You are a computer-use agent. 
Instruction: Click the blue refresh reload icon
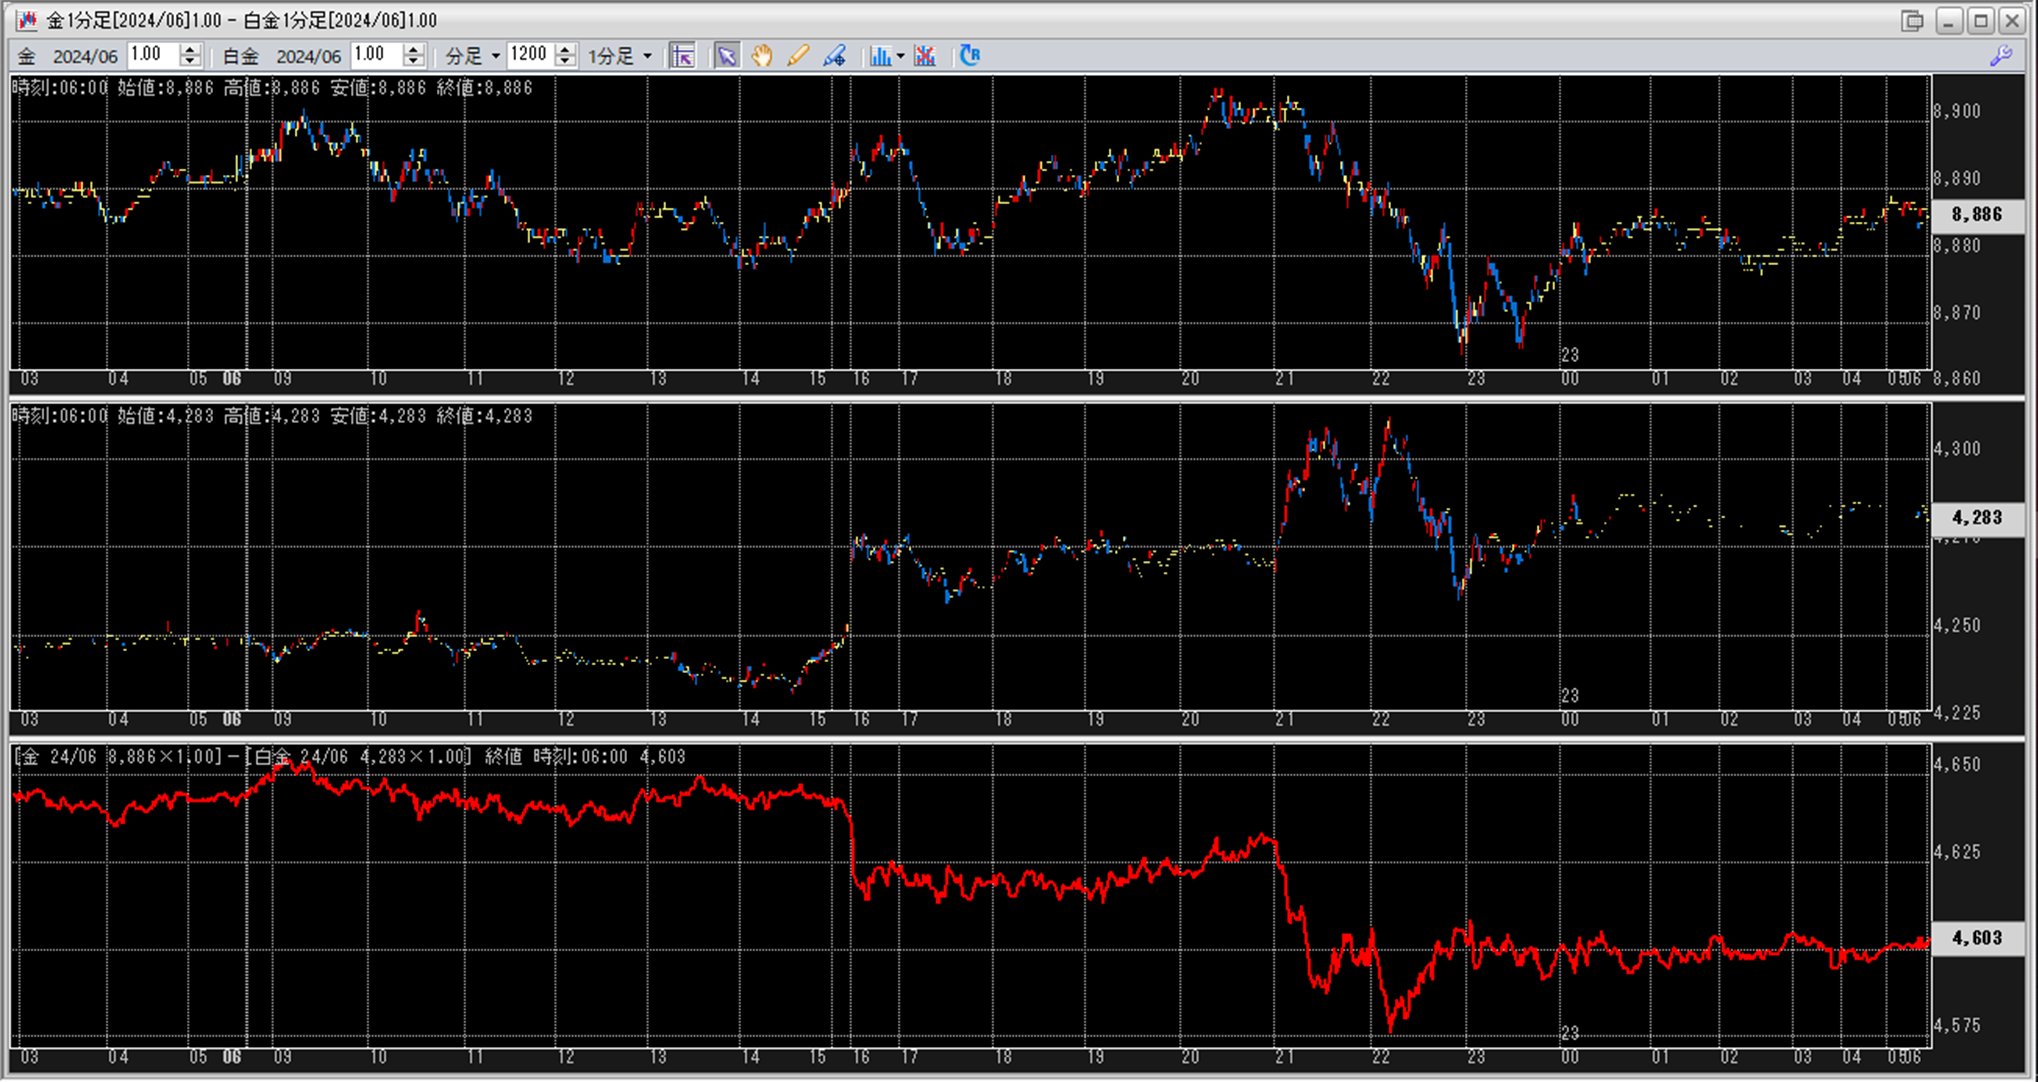[969, 56]
